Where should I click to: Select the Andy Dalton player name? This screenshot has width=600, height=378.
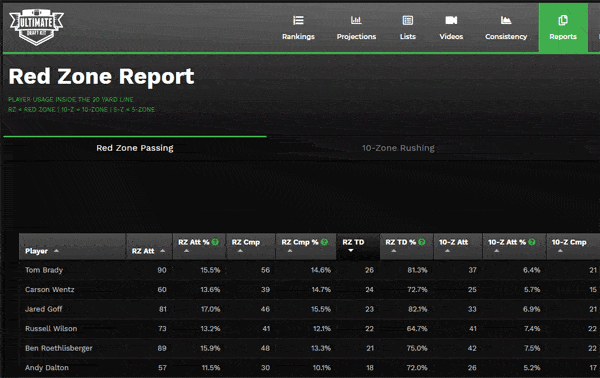(x=47, y=368)
